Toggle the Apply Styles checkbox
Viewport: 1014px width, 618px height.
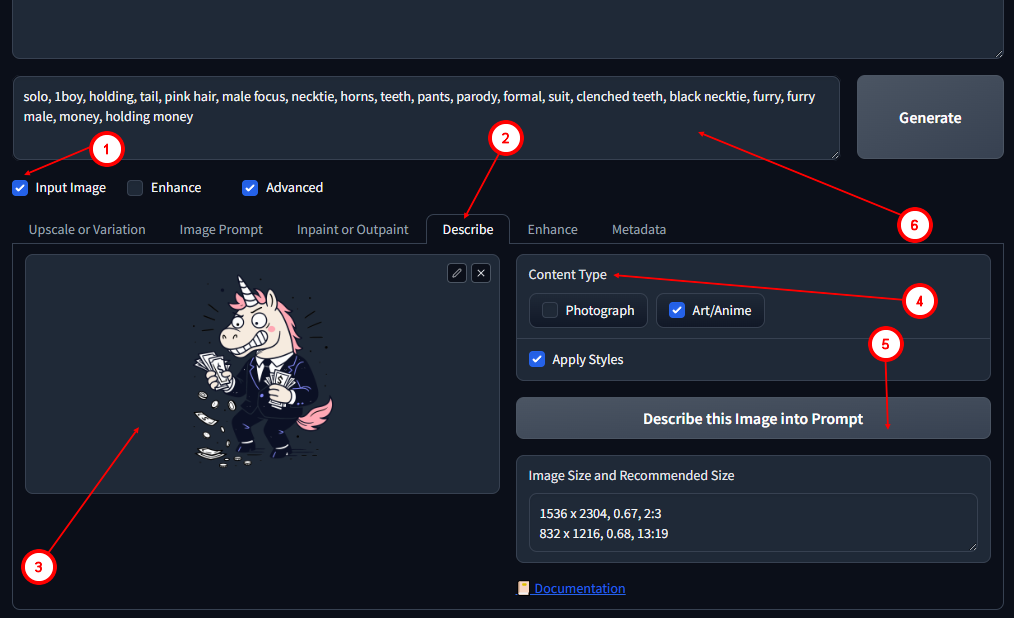point(537,359)
